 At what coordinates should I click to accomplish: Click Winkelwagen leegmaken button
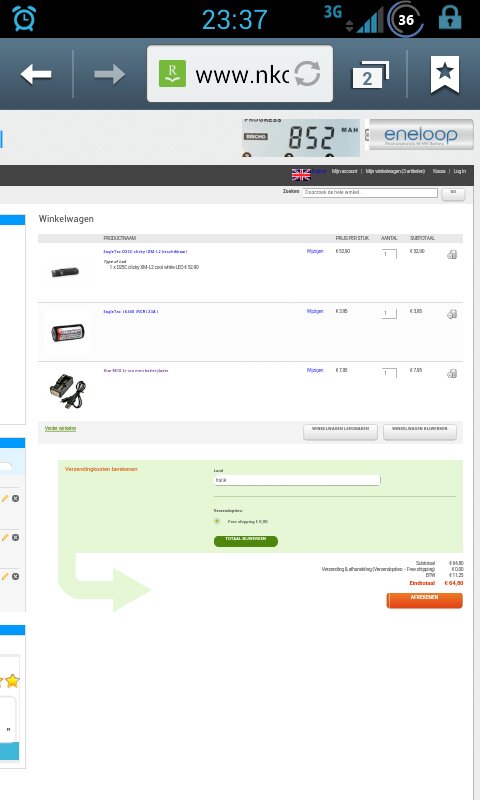click(x=340, y=432)
